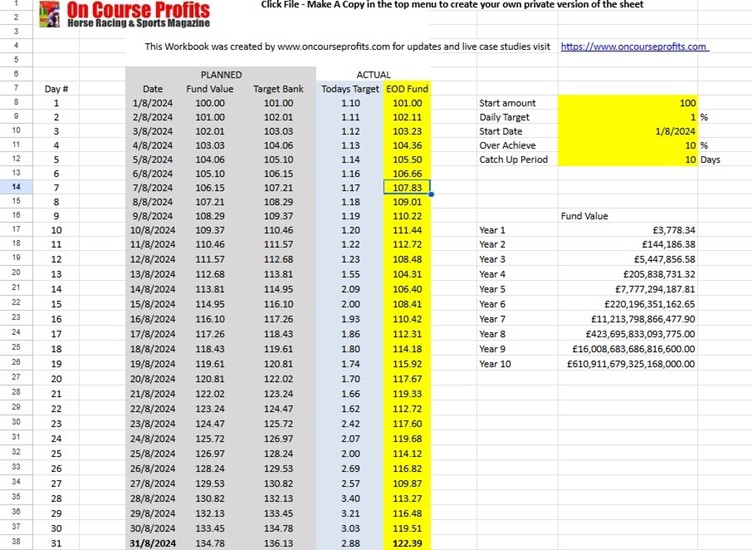Click the Start amount label

[x=507, y=103]
